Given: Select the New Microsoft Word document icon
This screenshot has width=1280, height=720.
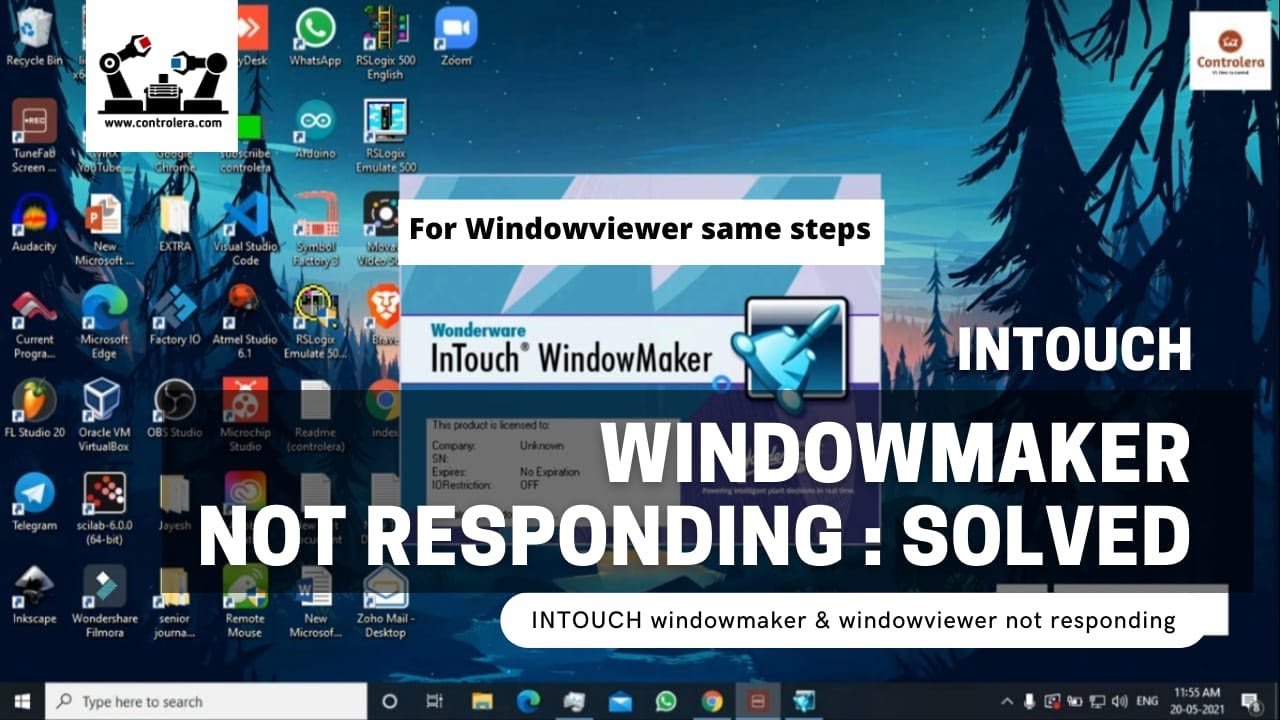Looking at the screenshot, I should [315, 602].
